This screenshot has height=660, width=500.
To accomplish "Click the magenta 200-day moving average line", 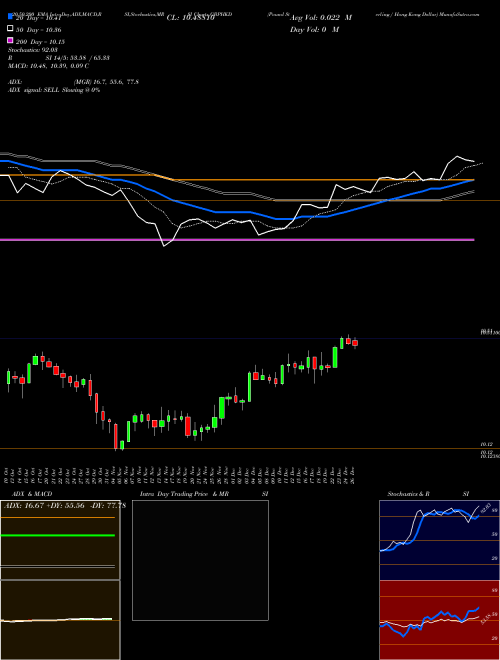I will coord(237,240).
